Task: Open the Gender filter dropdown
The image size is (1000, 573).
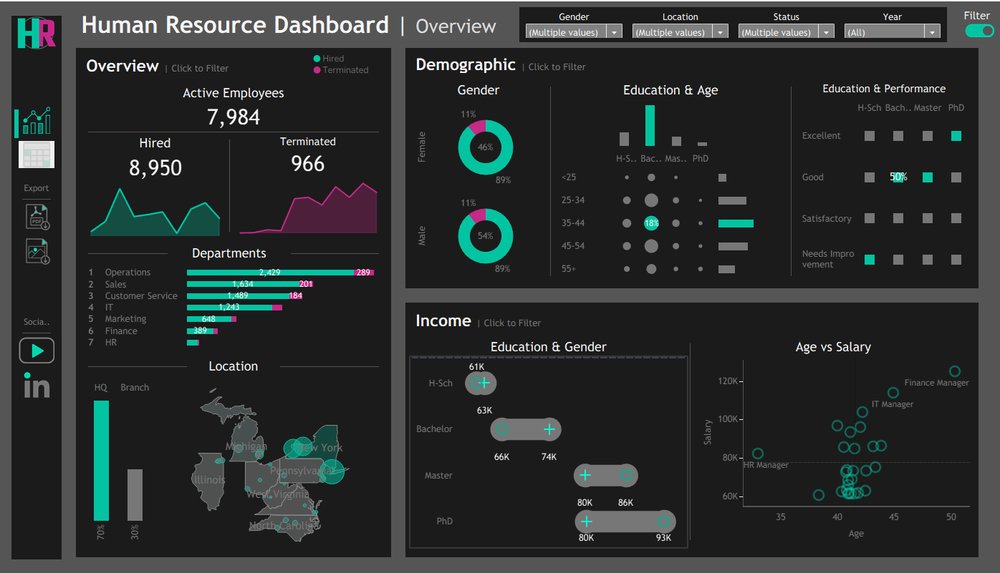Action: click(573, 32)
